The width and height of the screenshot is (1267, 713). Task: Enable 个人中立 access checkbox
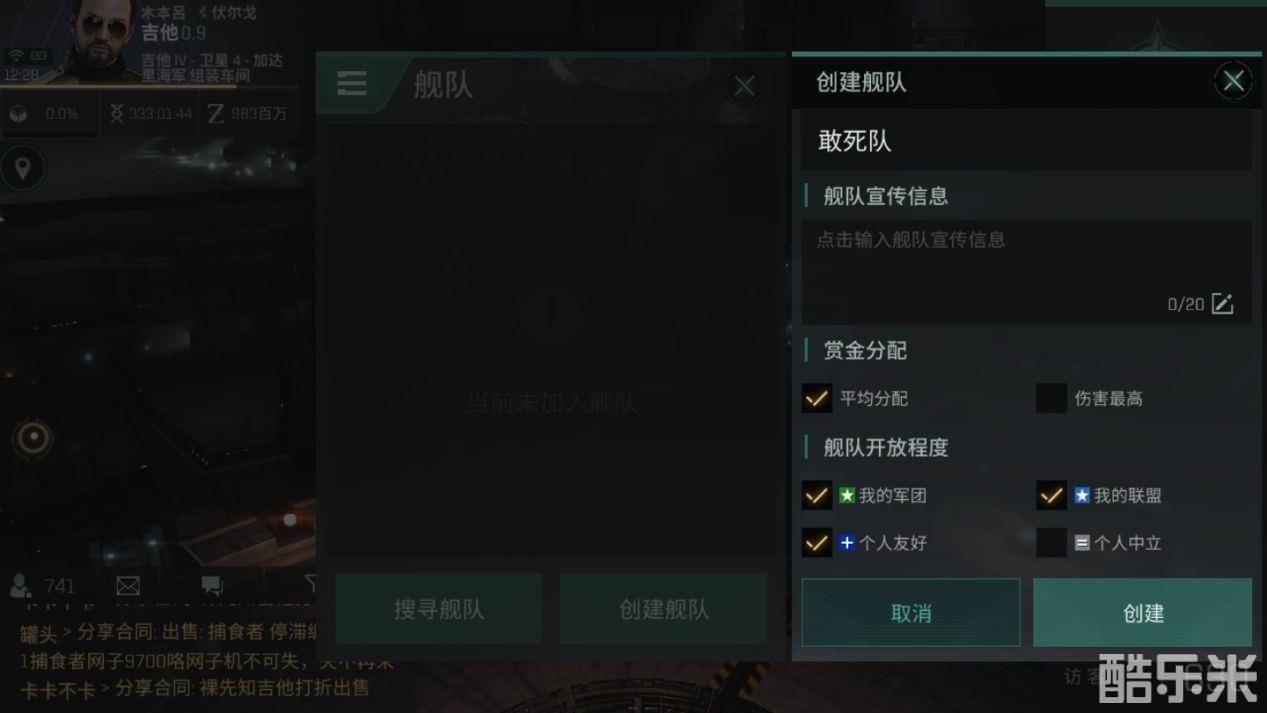[1051, 543]
